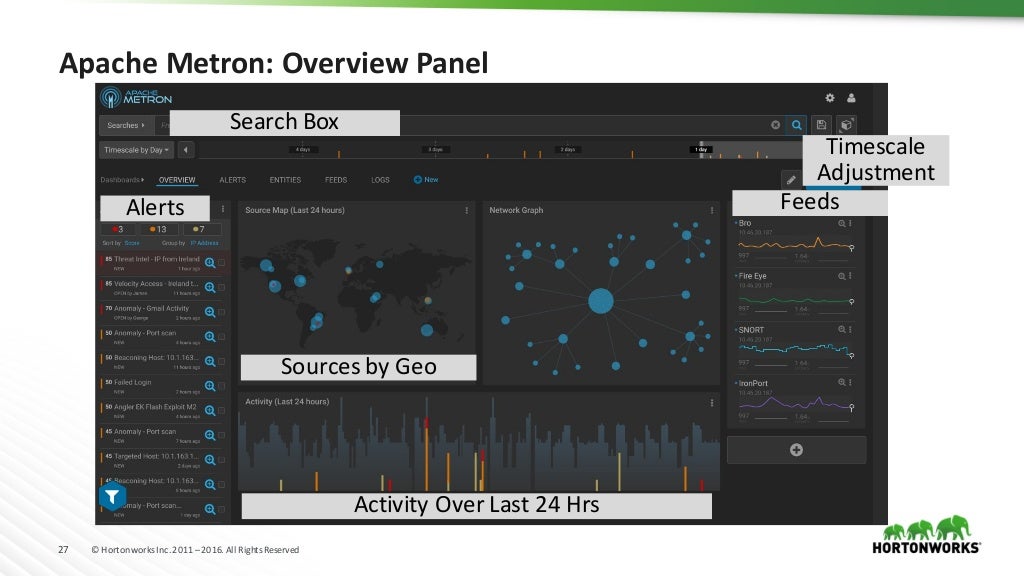Zoom into the Bro feed

tap(842, 223)
